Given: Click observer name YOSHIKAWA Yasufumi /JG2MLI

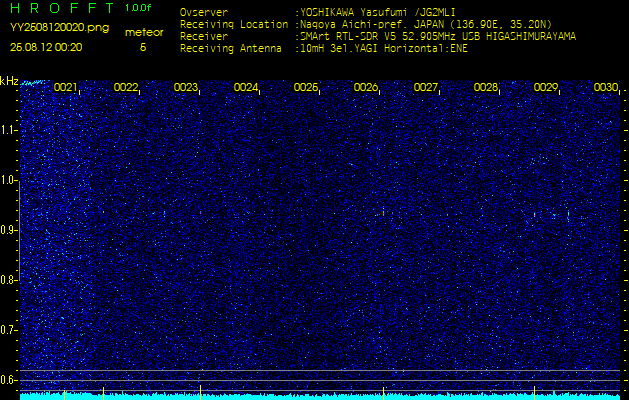Looking at the screenshot, I should [378, 13].
